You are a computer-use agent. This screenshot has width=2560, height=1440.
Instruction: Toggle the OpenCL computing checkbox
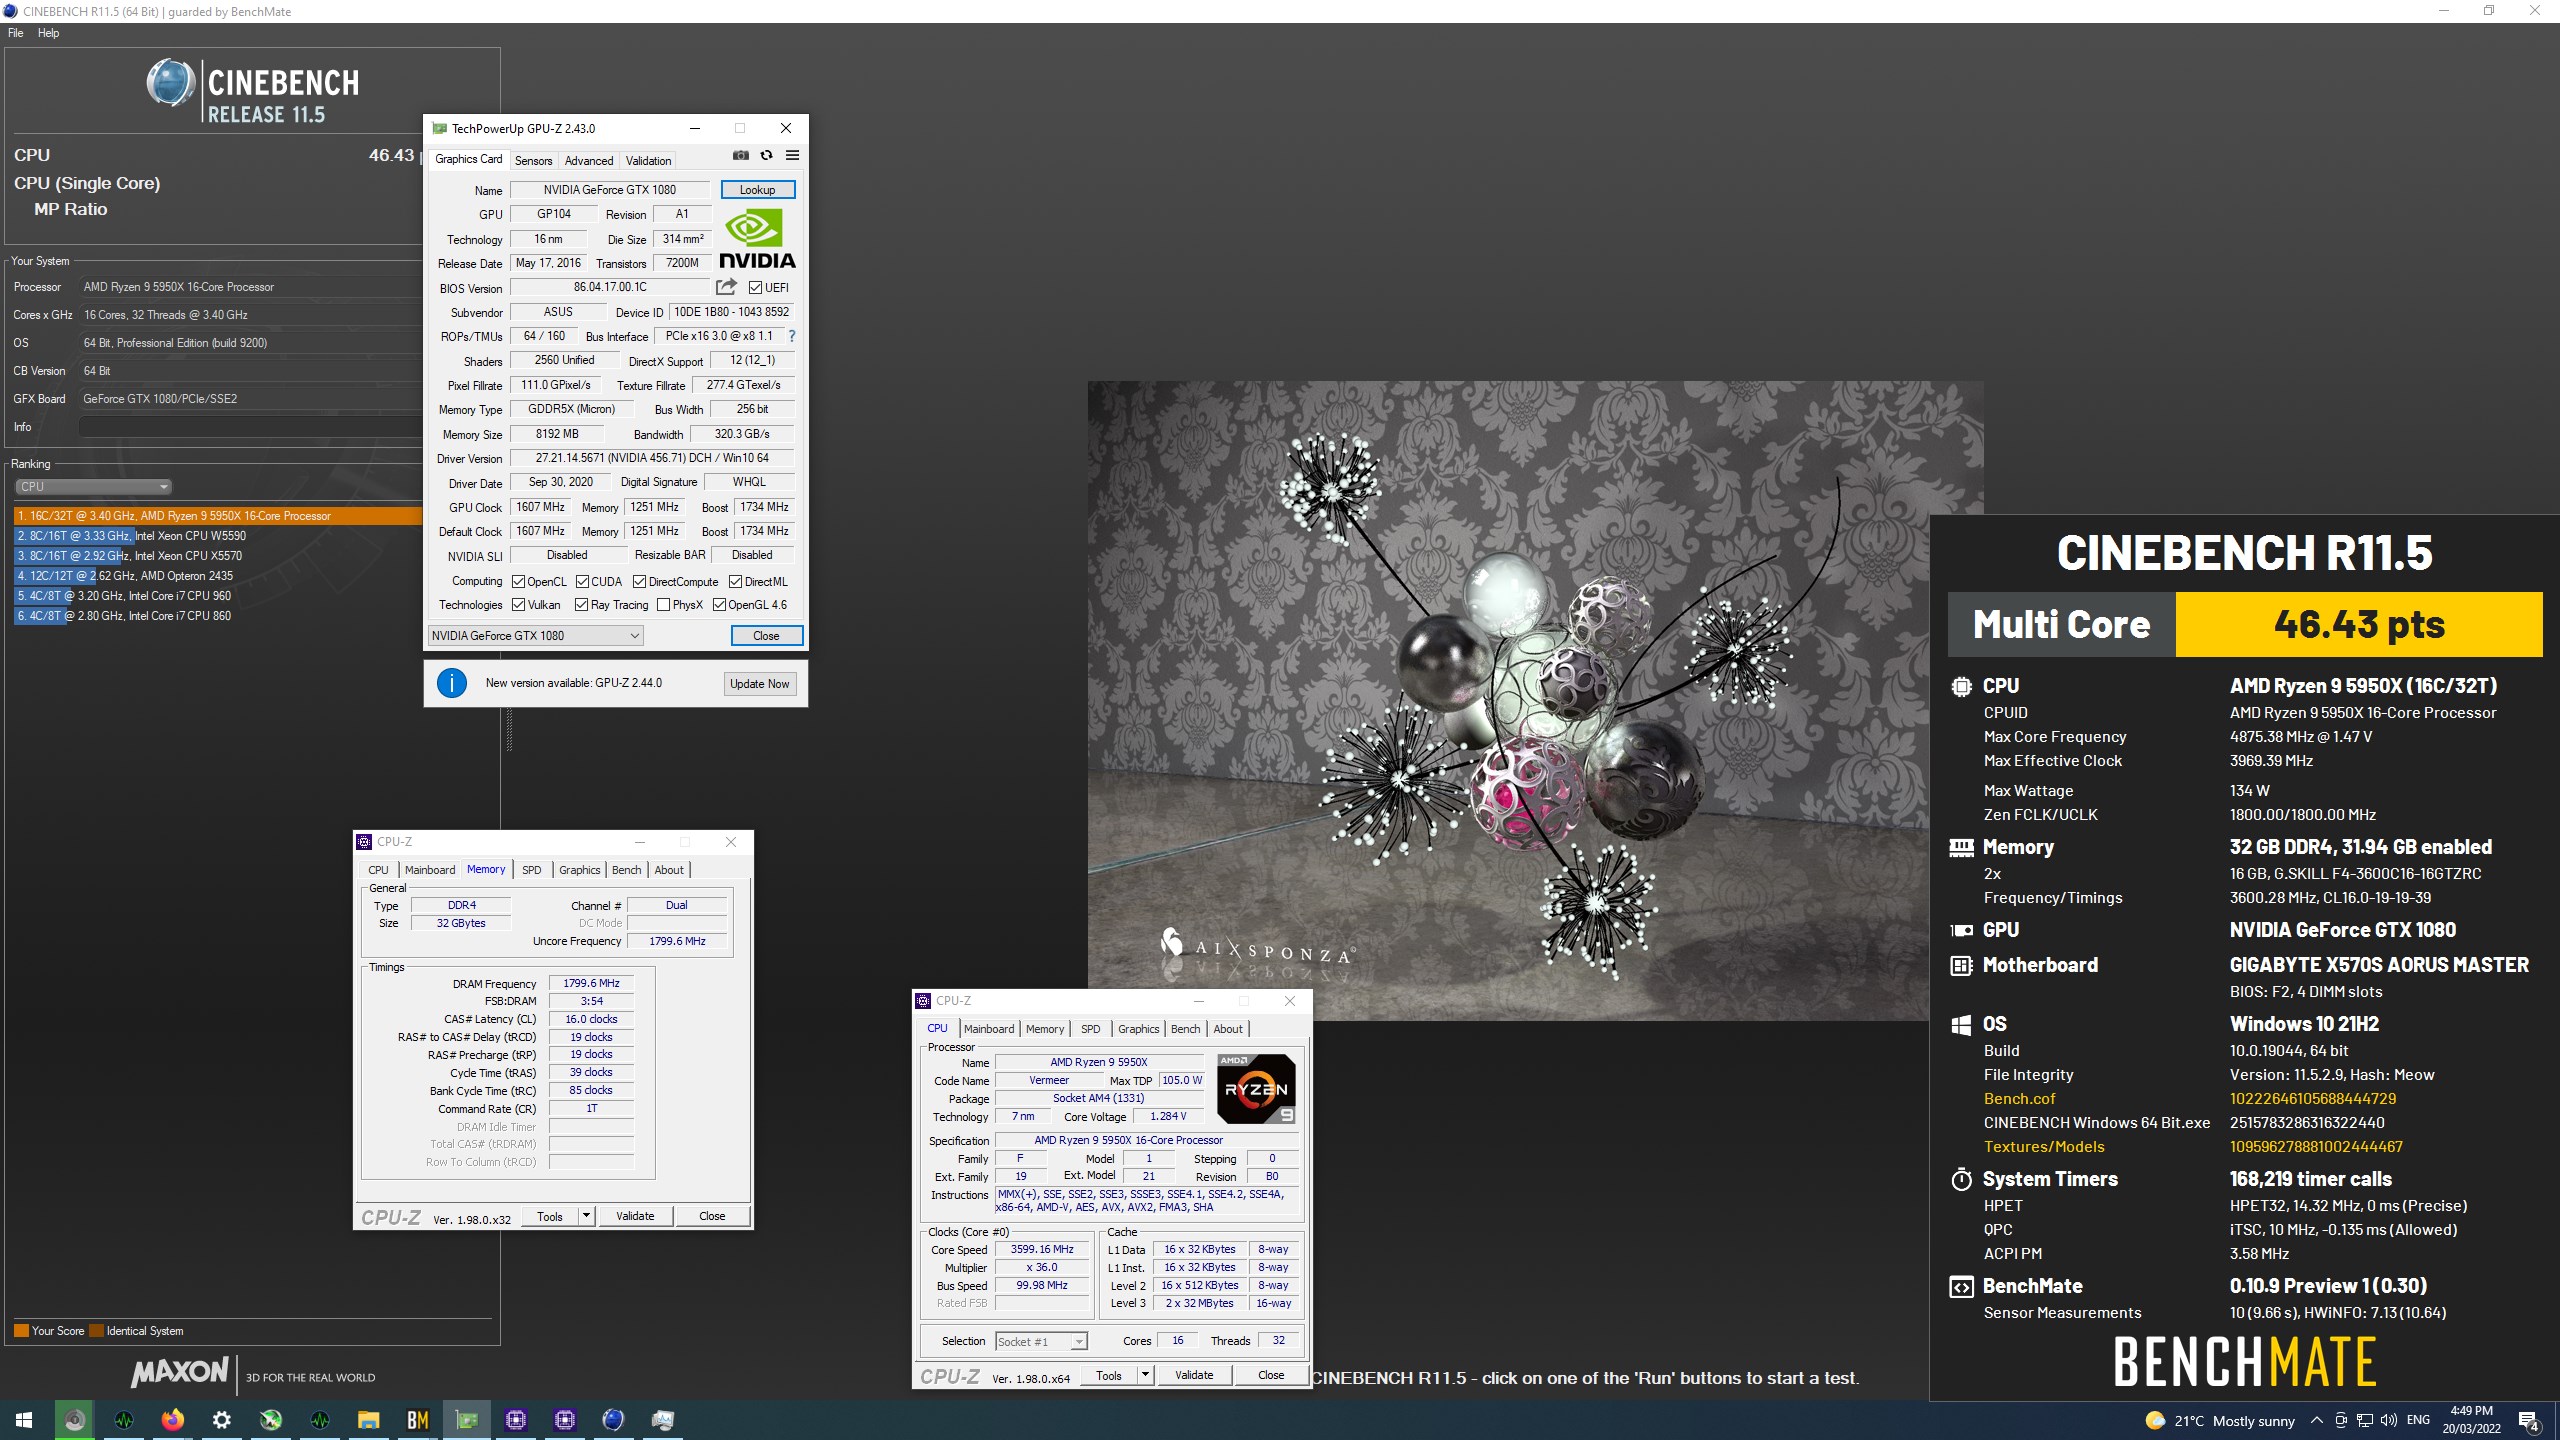[518, 582]
